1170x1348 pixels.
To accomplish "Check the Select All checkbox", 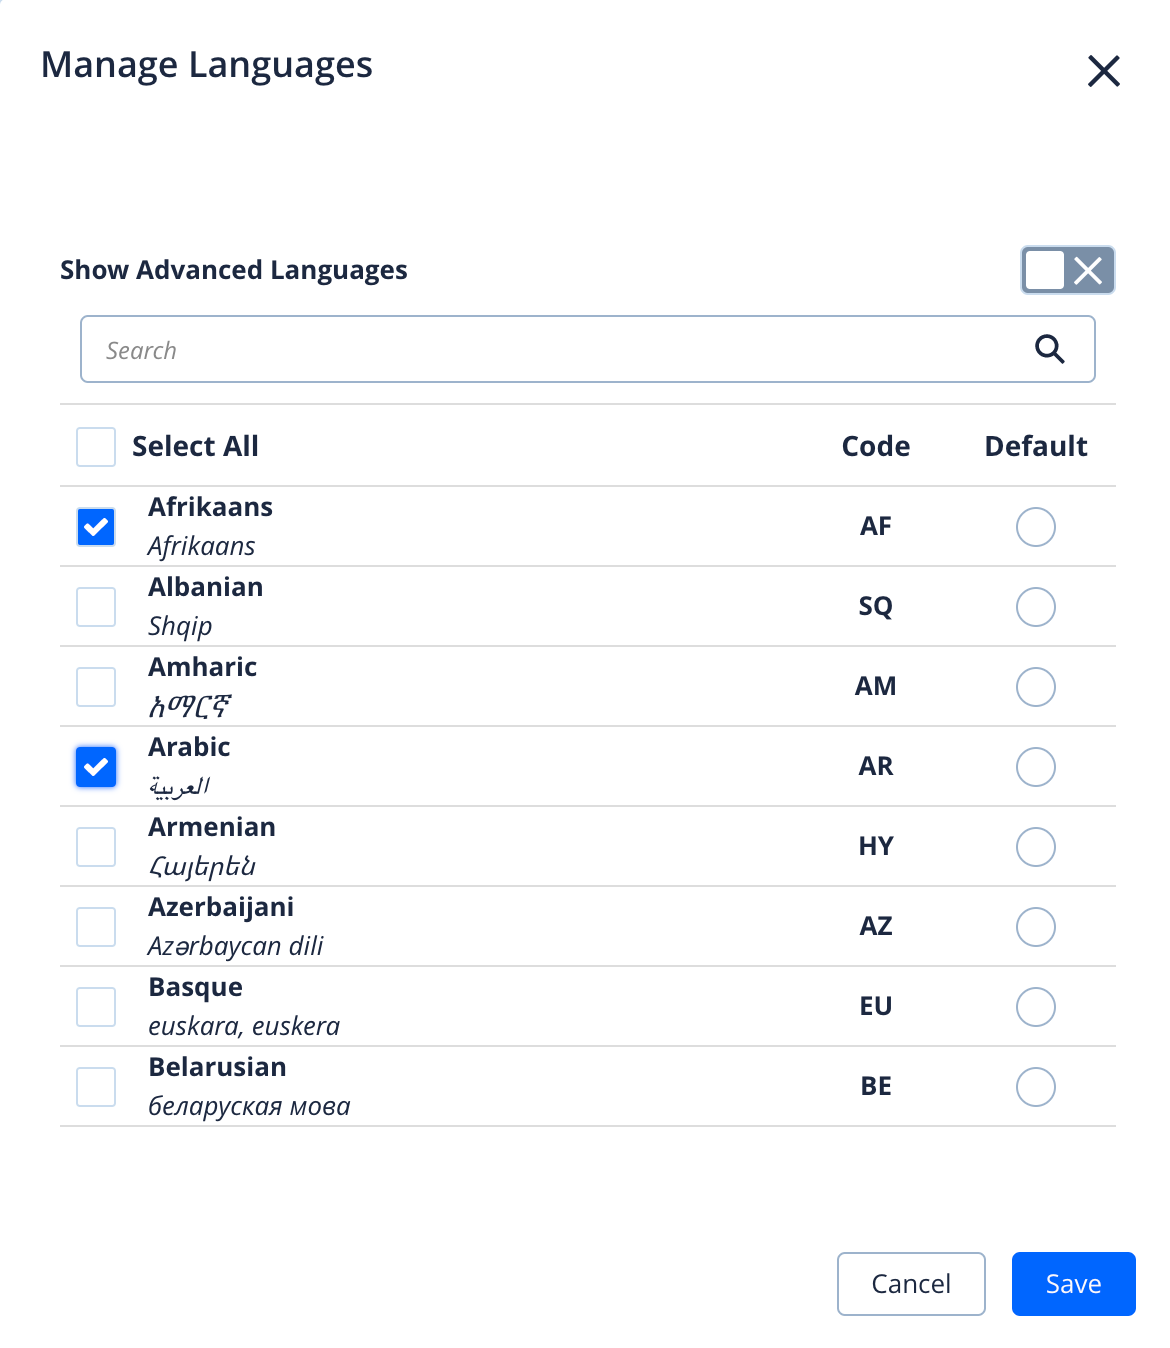I will click(96, 447).
